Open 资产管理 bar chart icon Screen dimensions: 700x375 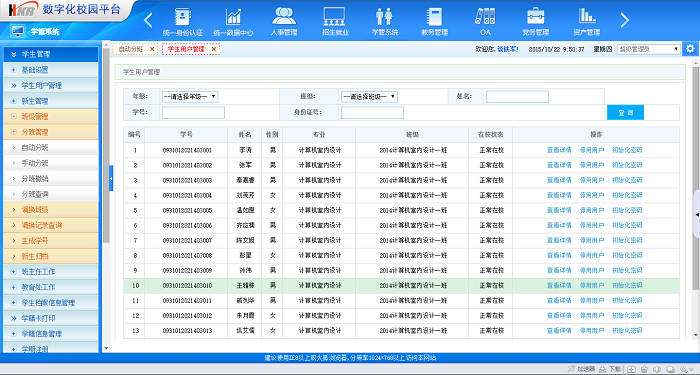pos(587,16)
